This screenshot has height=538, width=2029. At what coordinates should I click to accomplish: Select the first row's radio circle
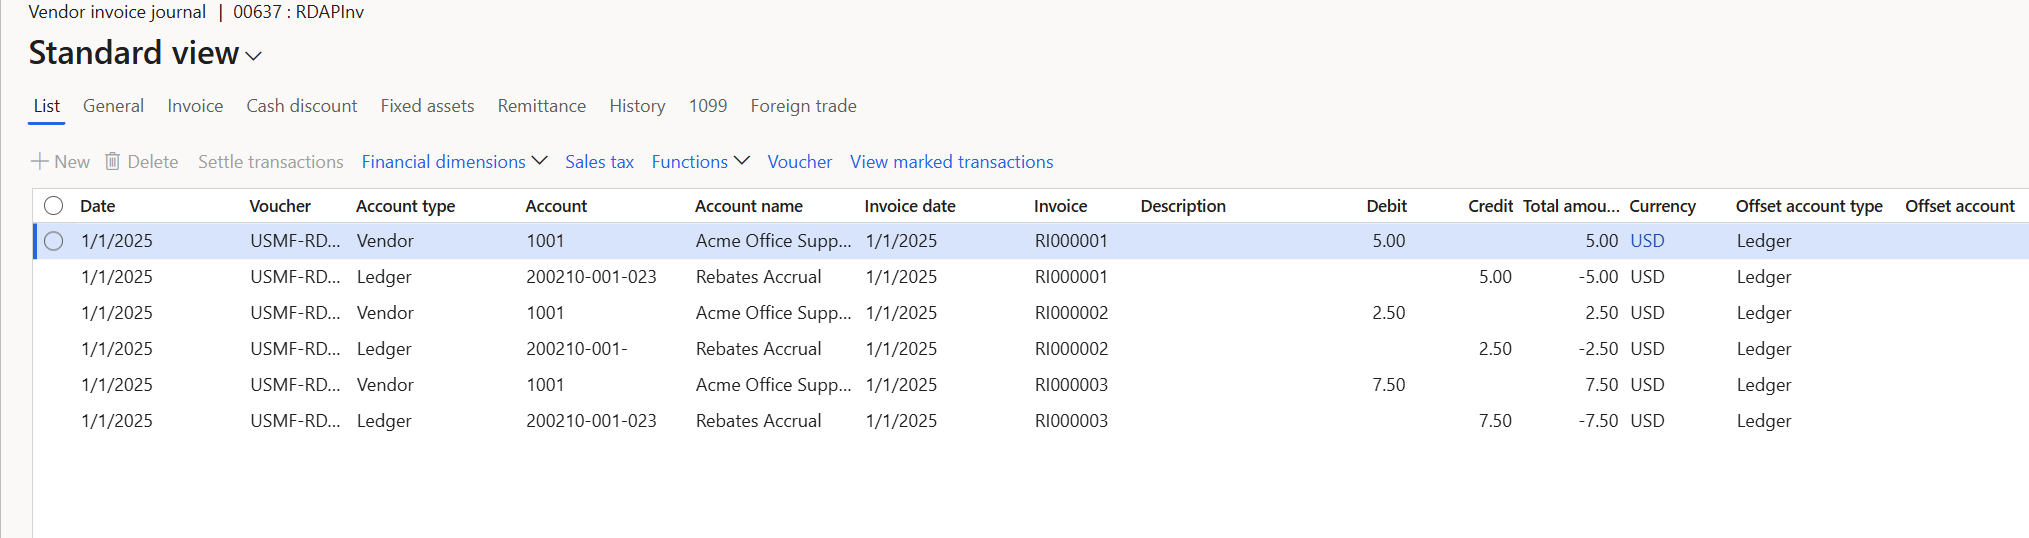54,241
